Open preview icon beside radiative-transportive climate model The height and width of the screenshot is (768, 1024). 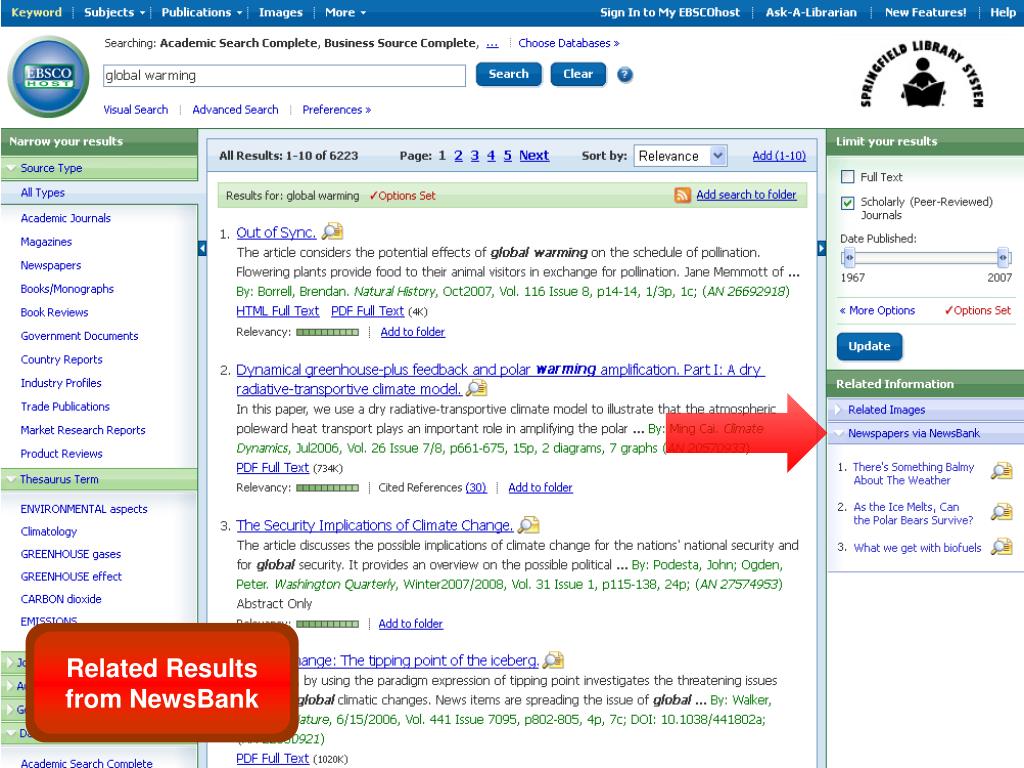point(477,388)
